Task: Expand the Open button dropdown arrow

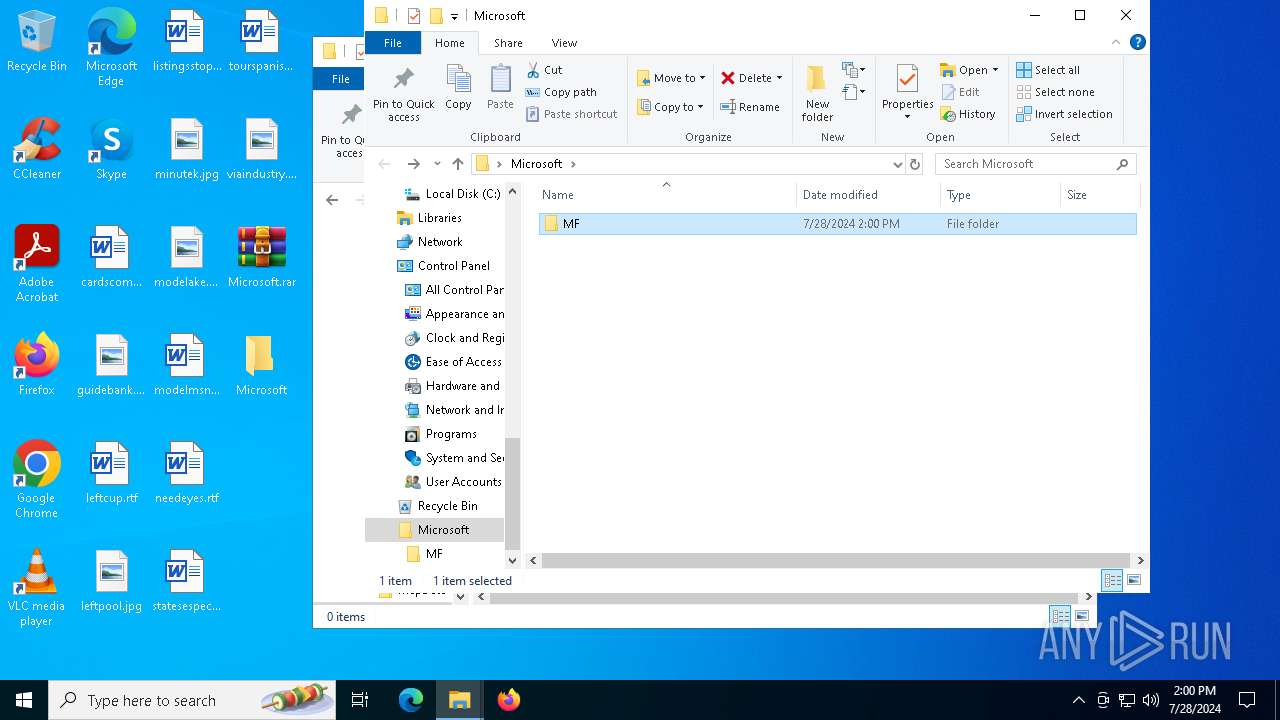Action: pos(995,70)
